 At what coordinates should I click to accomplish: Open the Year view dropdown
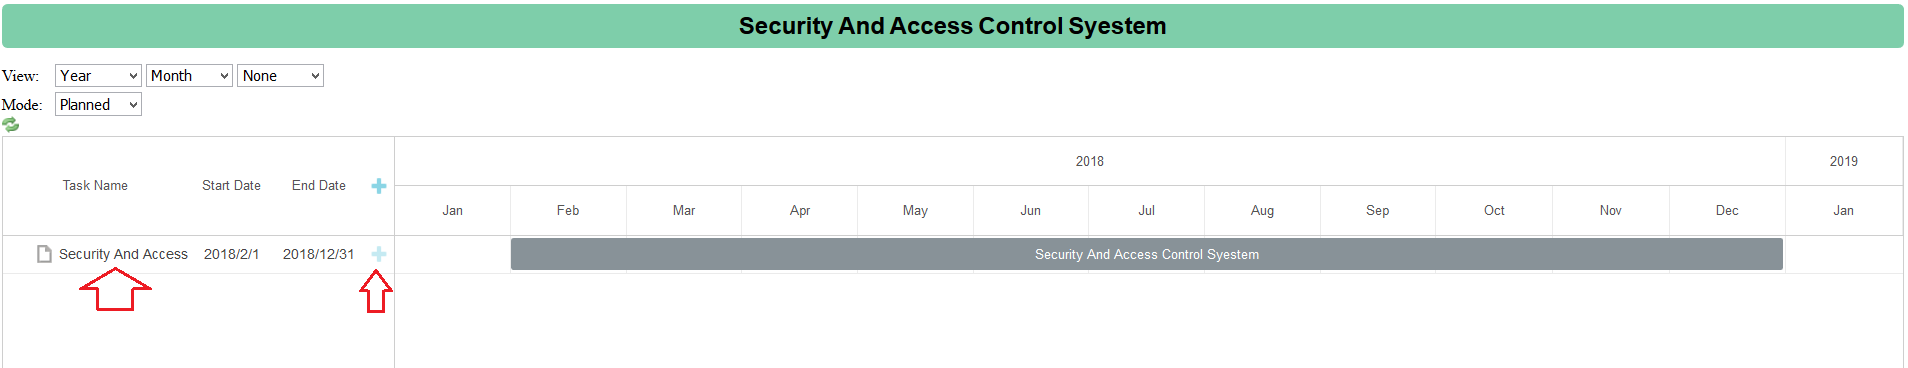point(98,76)
